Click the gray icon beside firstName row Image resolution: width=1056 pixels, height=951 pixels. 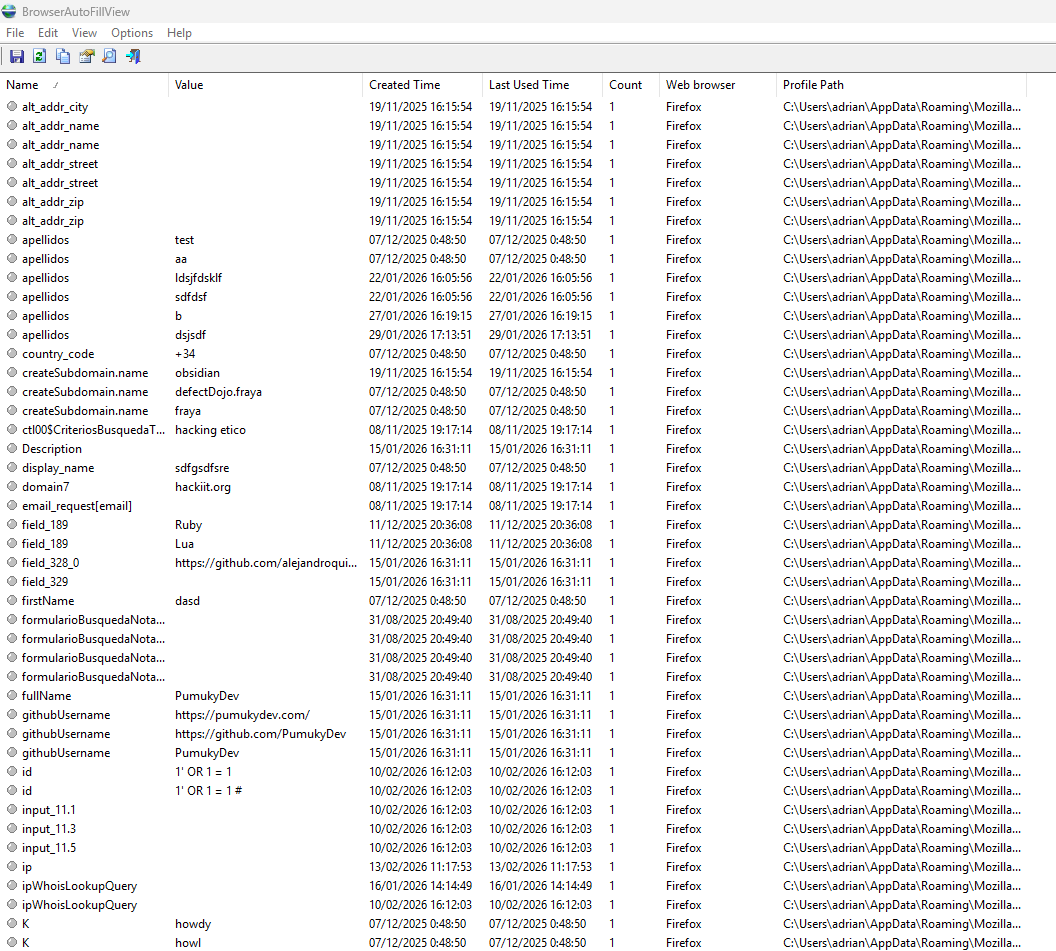click(12, 601)
